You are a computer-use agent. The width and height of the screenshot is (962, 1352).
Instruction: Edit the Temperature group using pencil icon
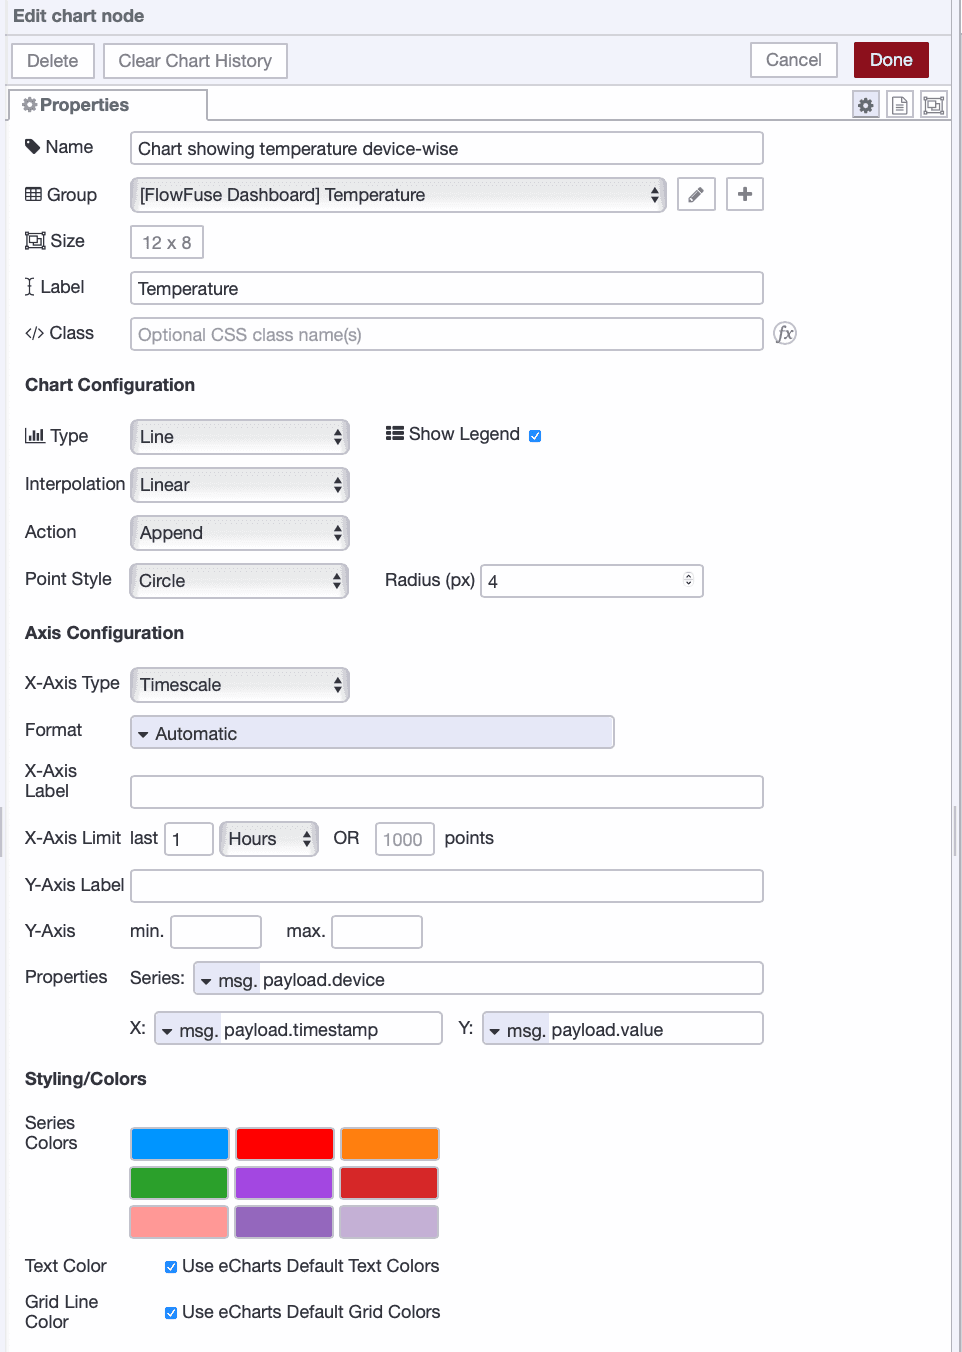[696, 194]
